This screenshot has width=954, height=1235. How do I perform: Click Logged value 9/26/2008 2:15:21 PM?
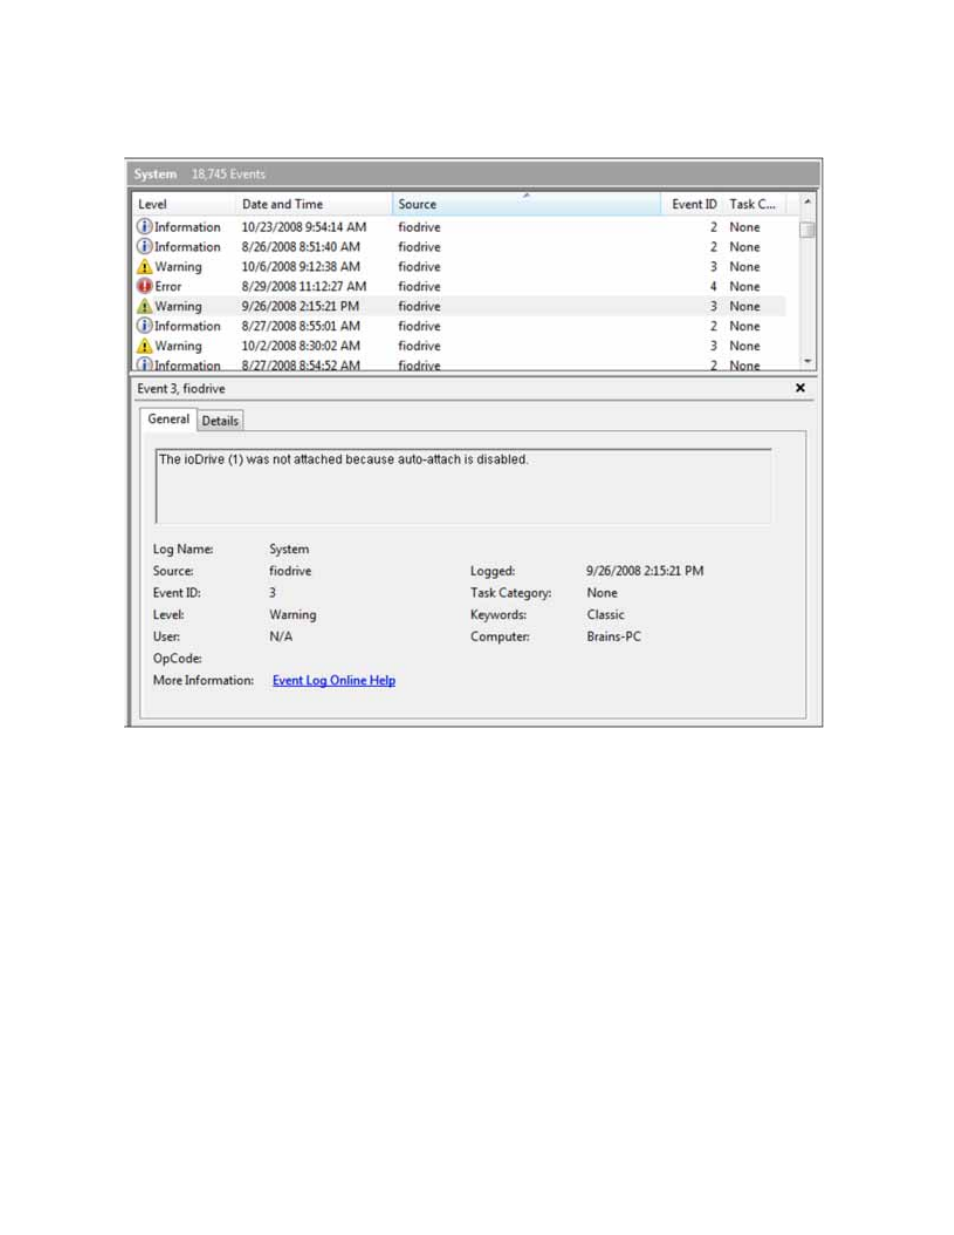point(645,571)
